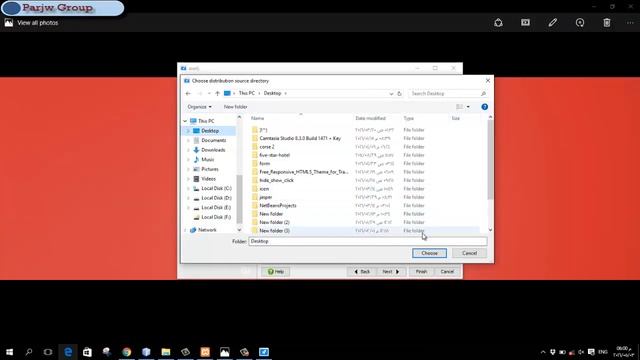Select Desktop in the navigation tree
This screenshot has height=360, width=640.
(x=210, y=131)
